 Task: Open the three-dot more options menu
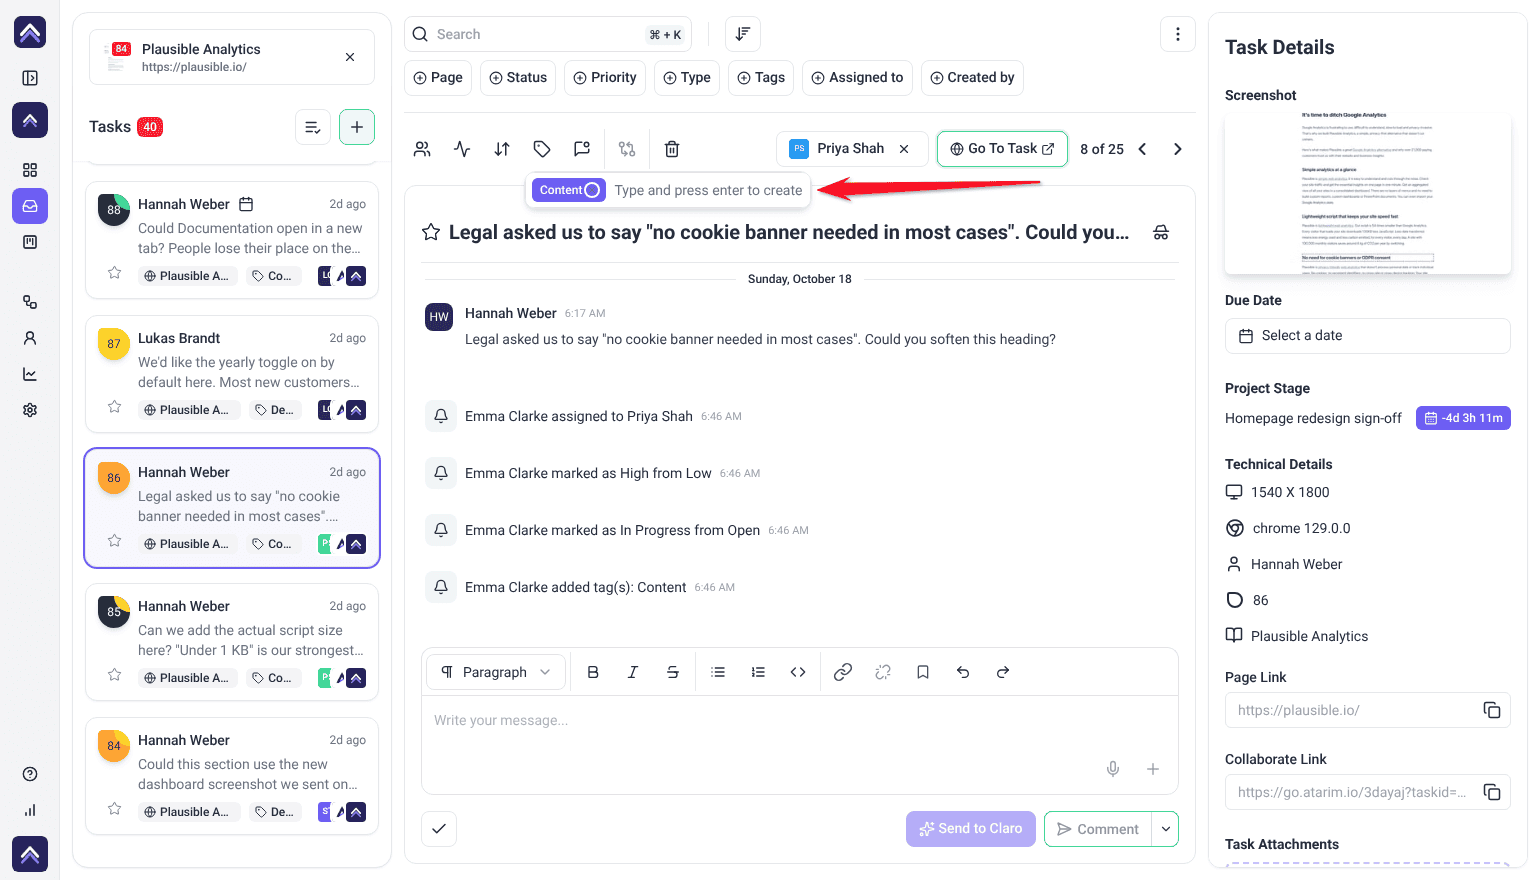tap(1178, 34)
